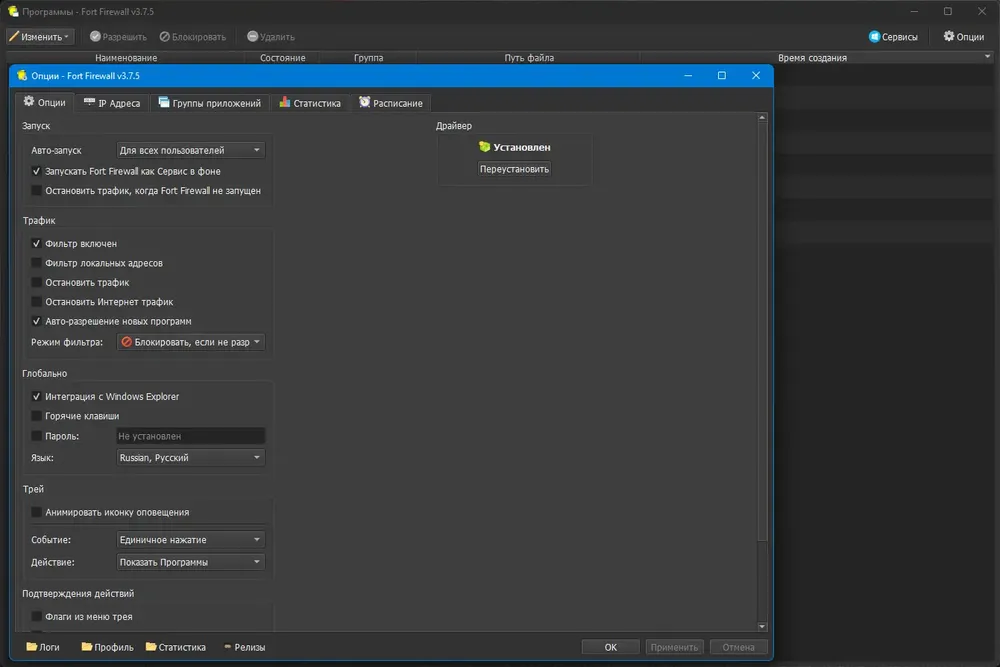Click the options vertical scrollbar thumb
The width and height of the screenshot is (1000, 667).
click(761, 332)
